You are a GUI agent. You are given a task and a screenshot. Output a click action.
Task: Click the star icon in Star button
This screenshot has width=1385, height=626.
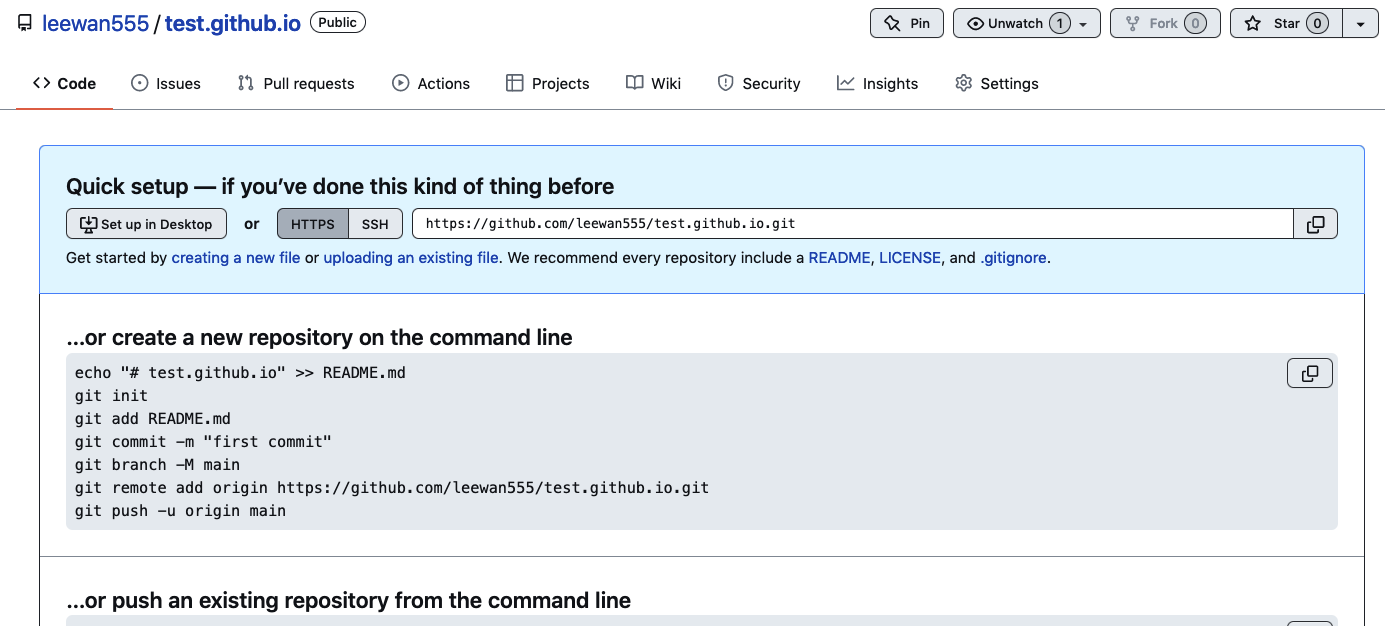(1252, 24)
